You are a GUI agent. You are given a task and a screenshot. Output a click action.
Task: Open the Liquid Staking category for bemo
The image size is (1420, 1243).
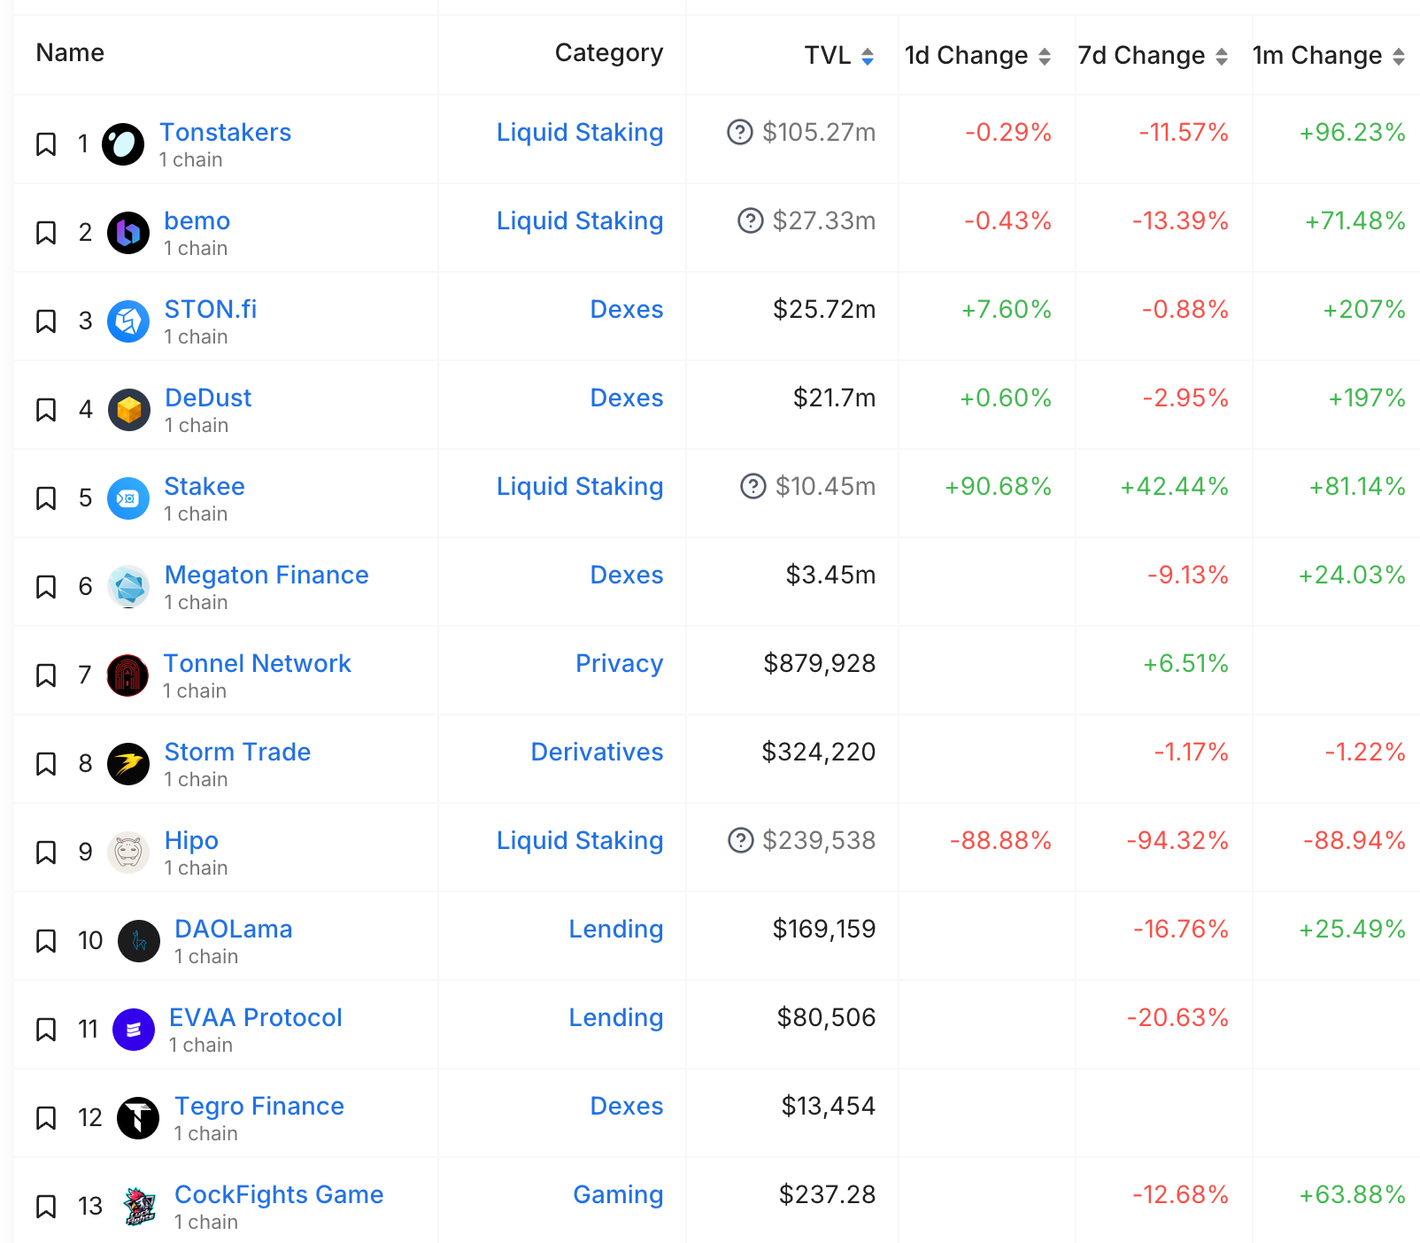point(579,221)
